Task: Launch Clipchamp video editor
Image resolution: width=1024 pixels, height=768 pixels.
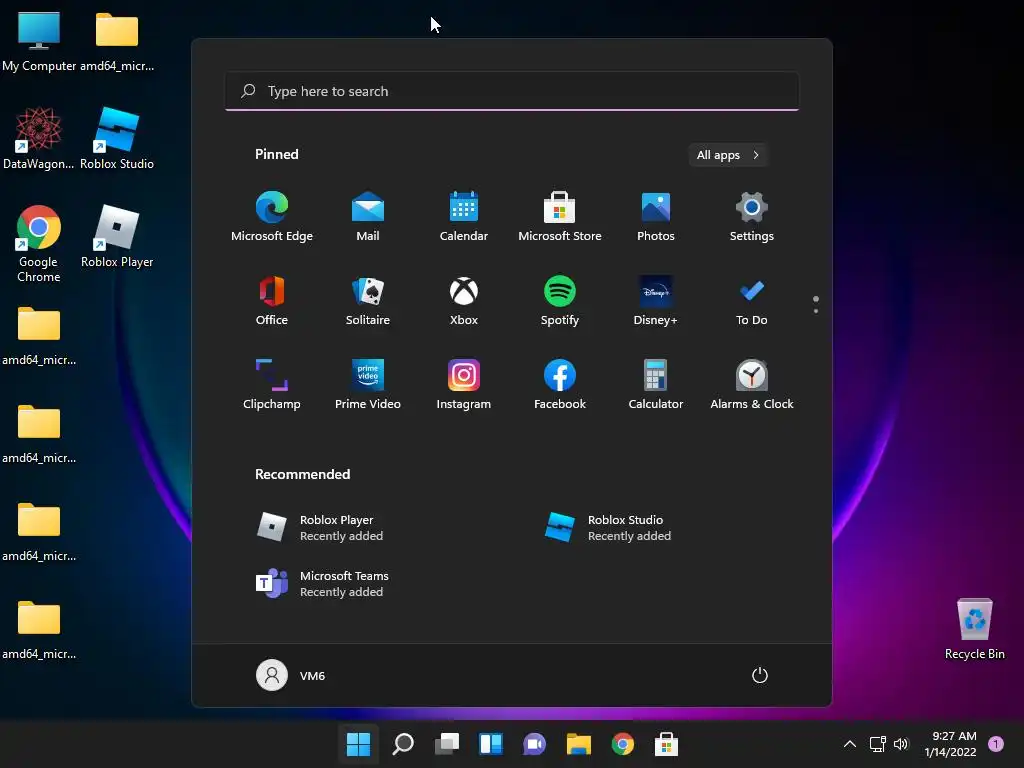Action: click(272, 385)
